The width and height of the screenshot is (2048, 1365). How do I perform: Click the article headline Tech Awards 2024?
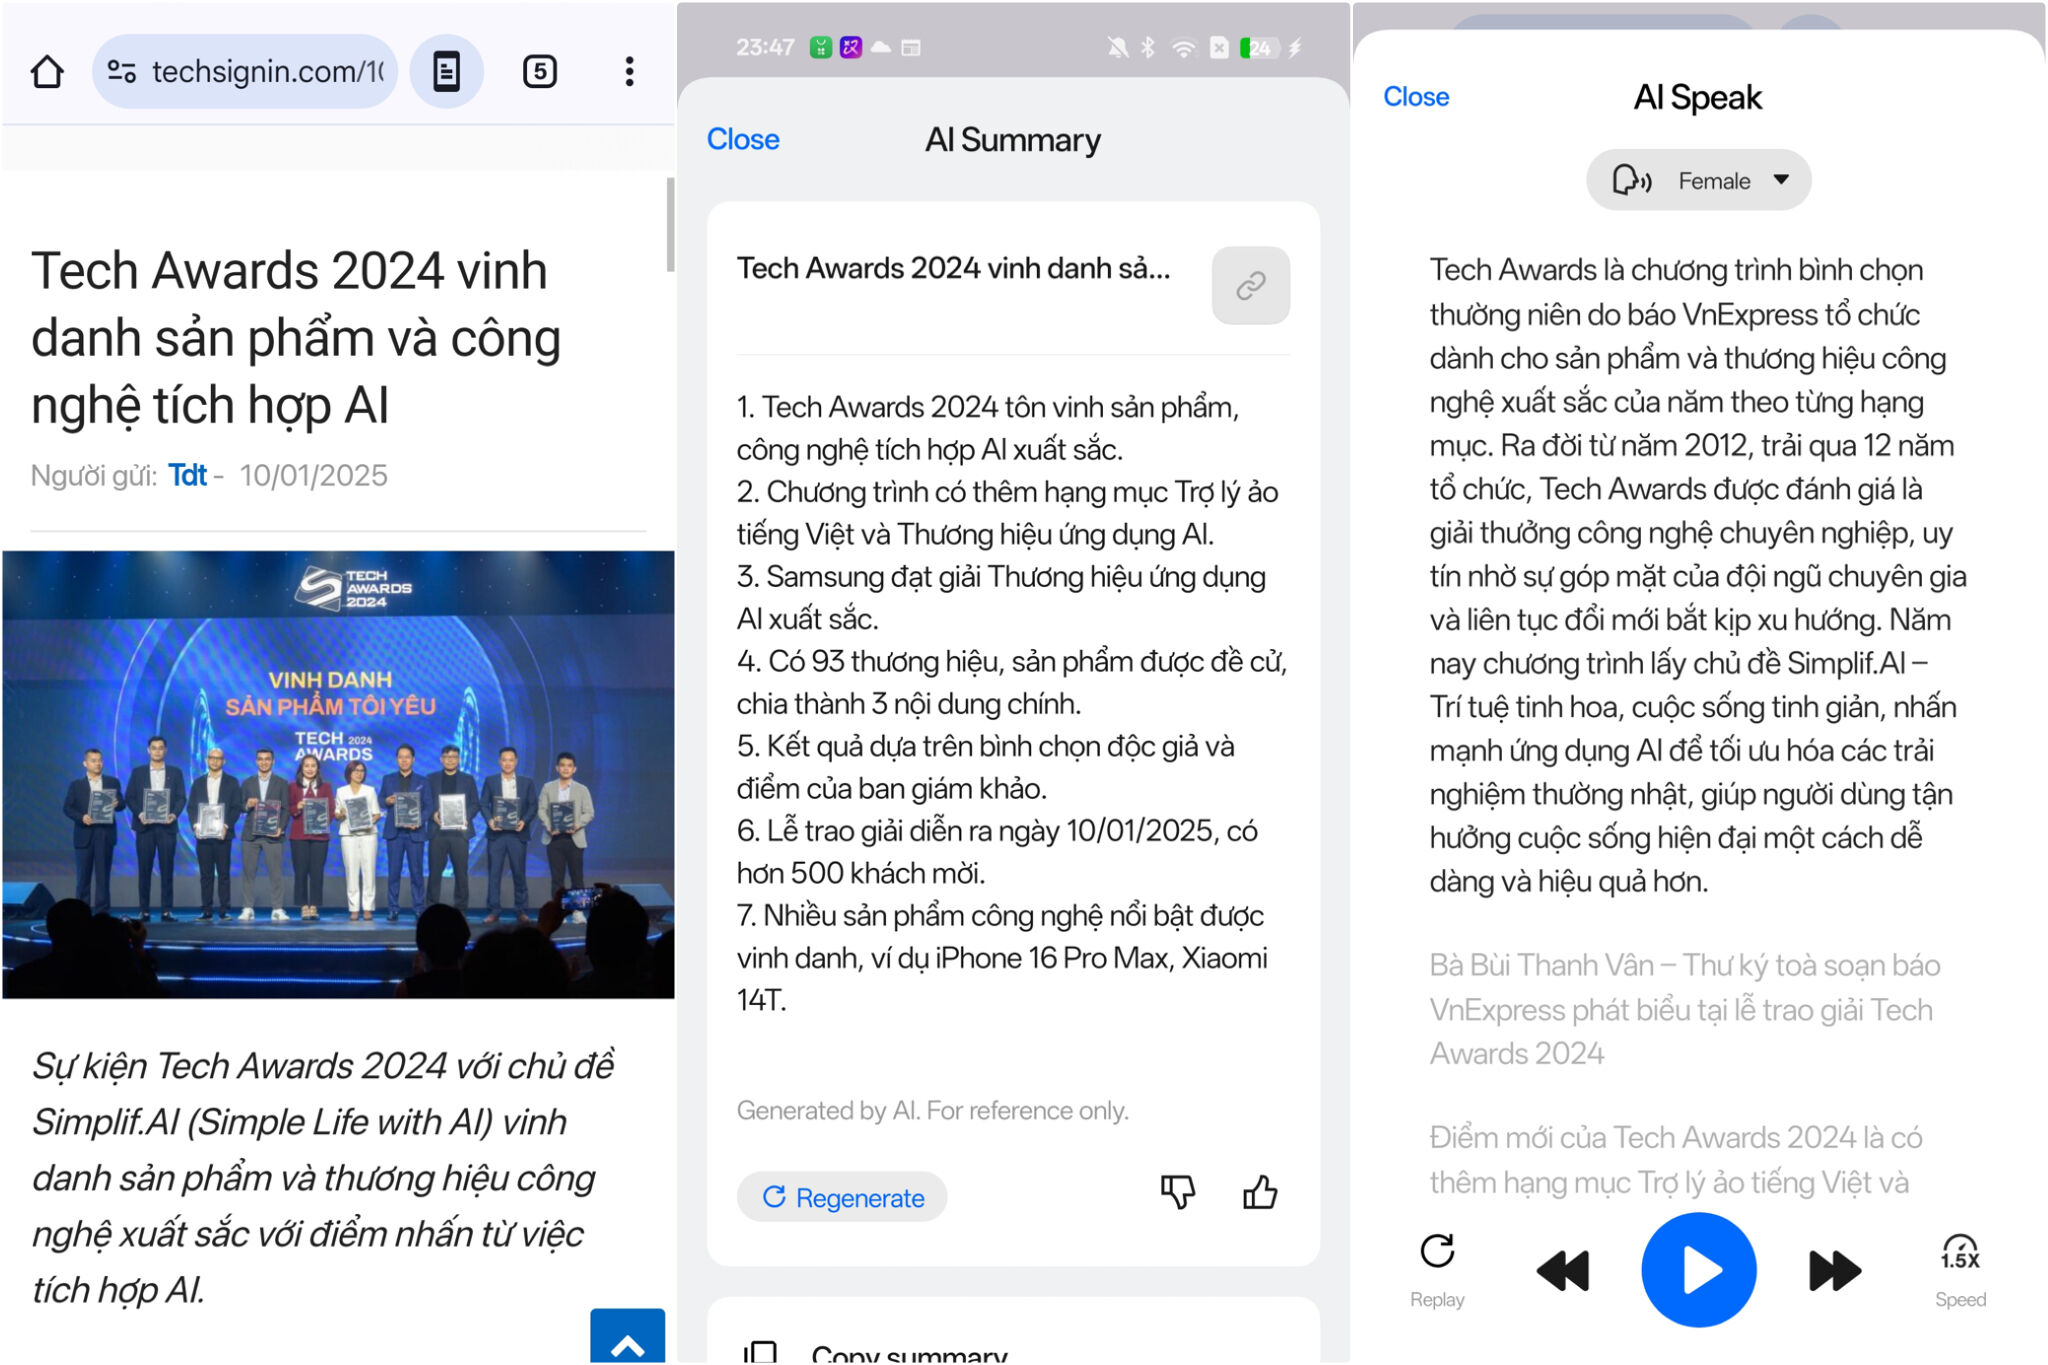click(296, 338)
